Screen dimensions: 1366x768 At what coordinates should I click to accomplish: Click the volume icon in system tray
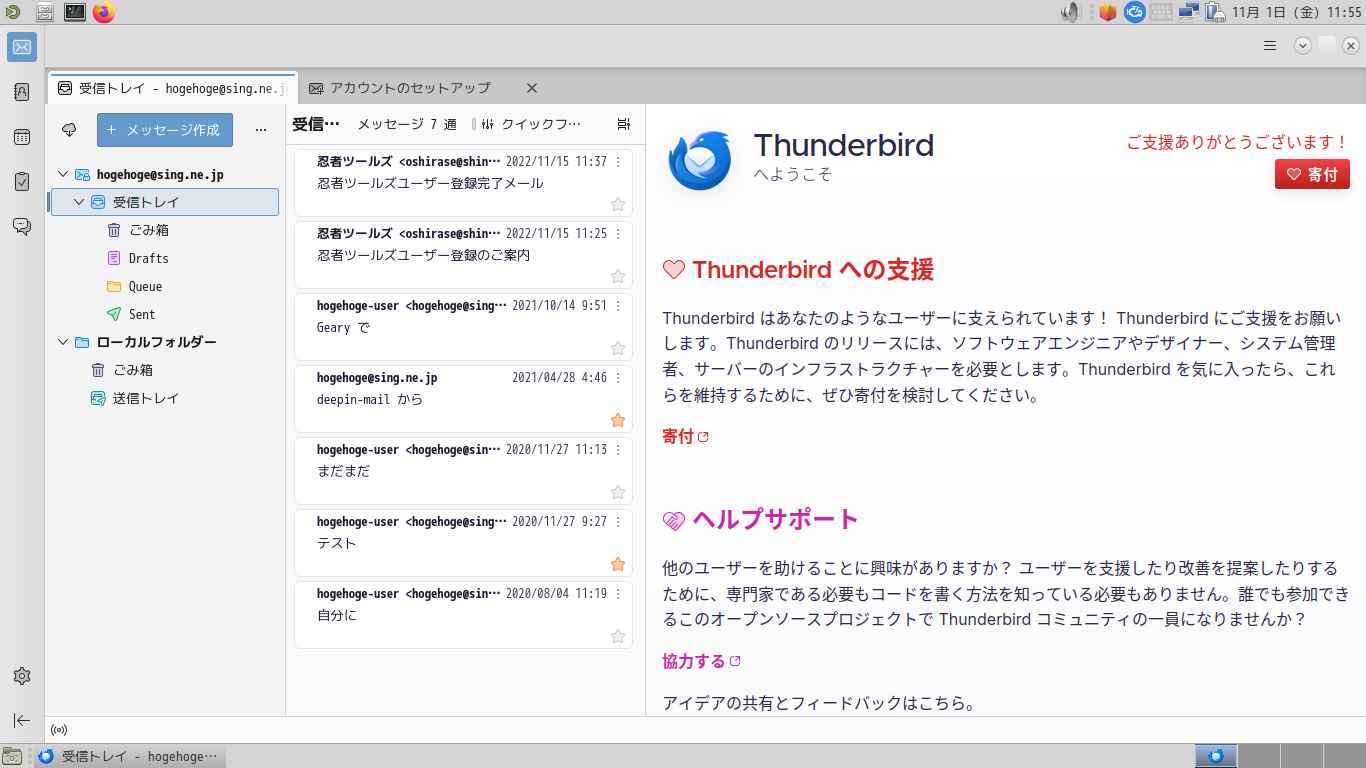[1071, 12]
